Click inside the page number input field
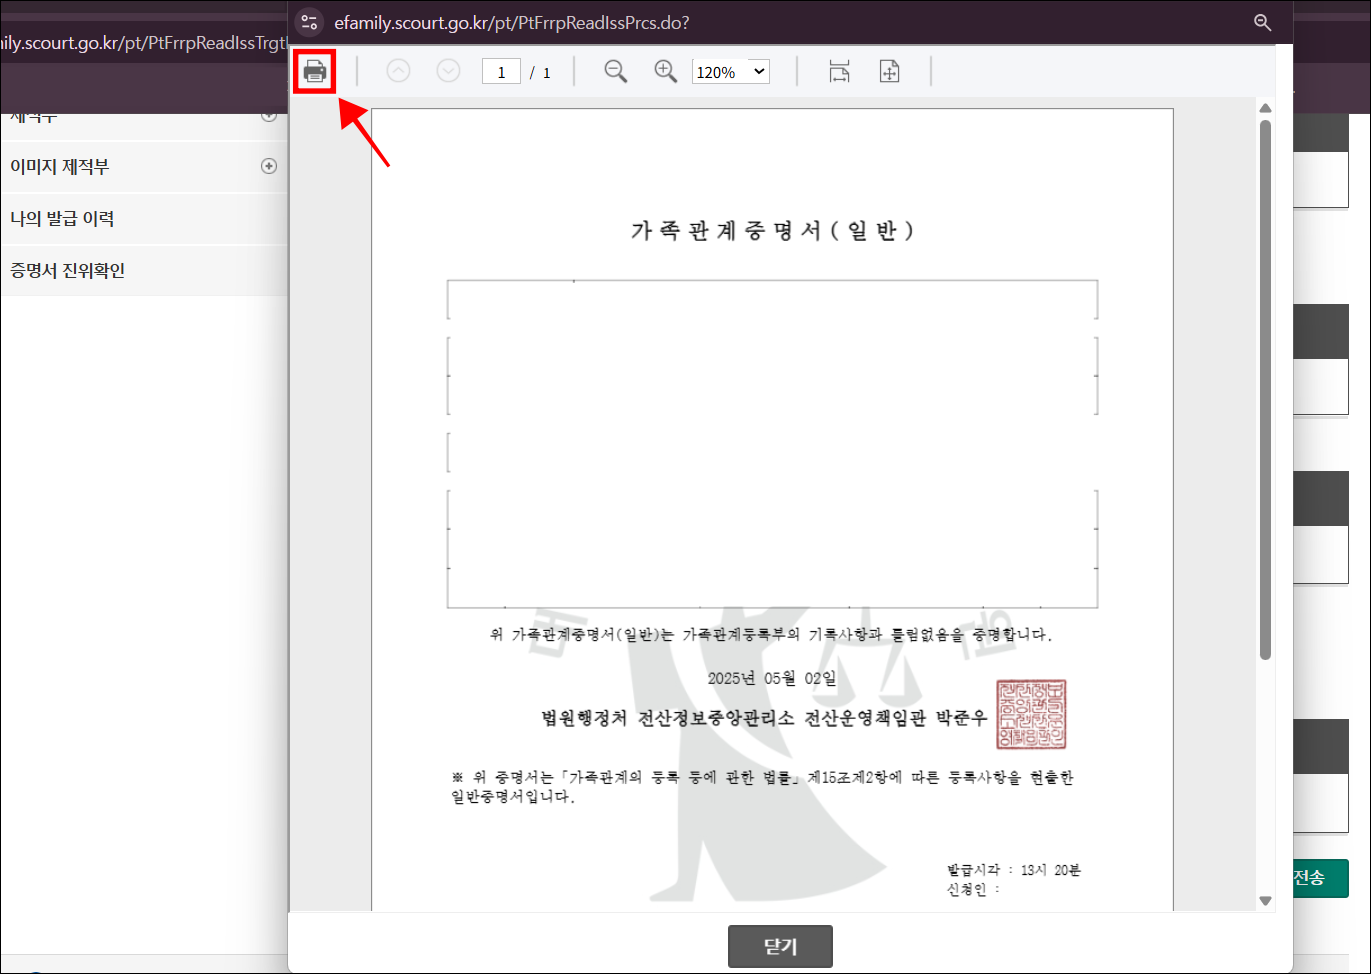This screenshot has height=974, width=1371. coord(500,71)
